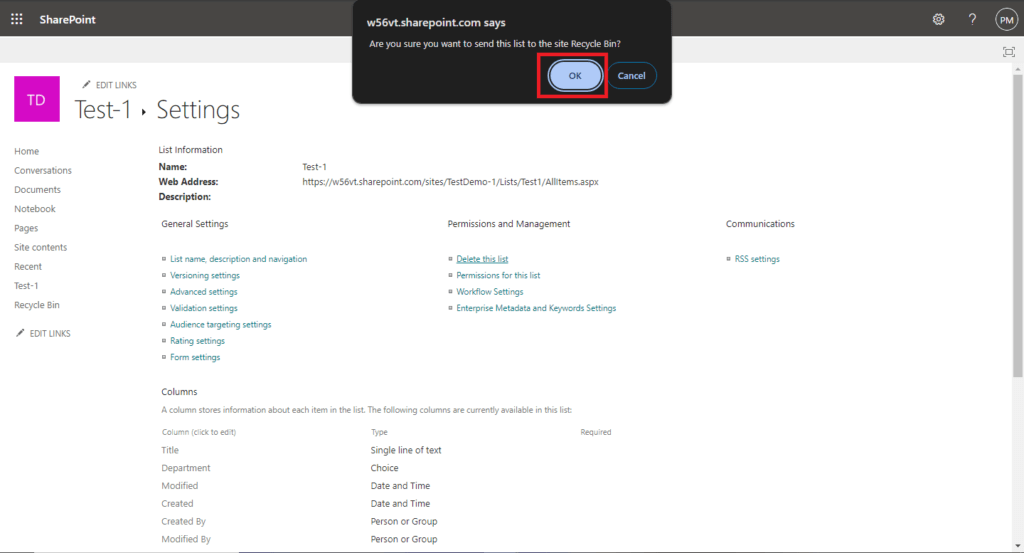1024x553 pixels.
Task: Open Advanced settings
Action: click(x=204, y=292)
